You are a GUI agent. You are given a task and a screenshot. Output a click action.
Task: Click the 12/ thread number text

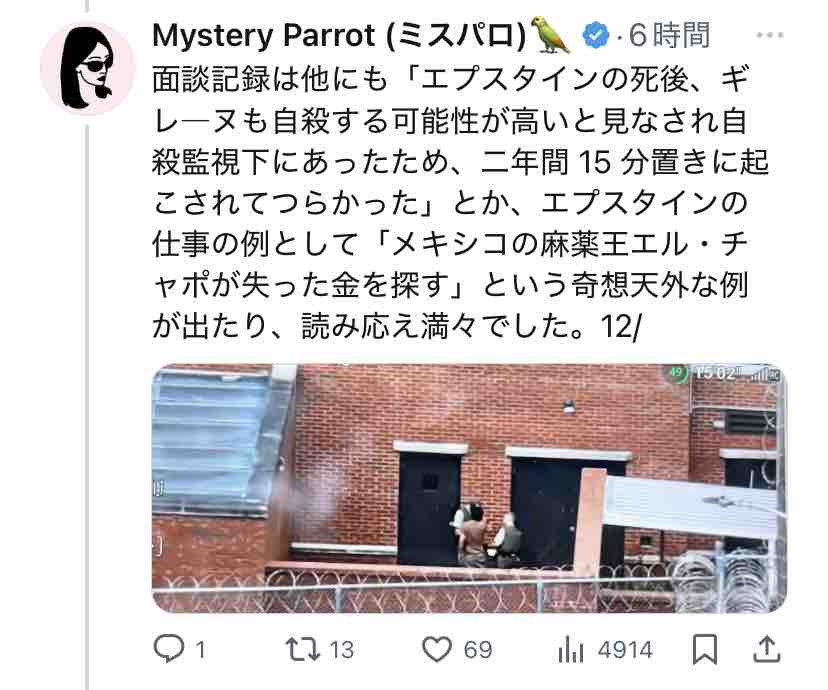[620, 327]
